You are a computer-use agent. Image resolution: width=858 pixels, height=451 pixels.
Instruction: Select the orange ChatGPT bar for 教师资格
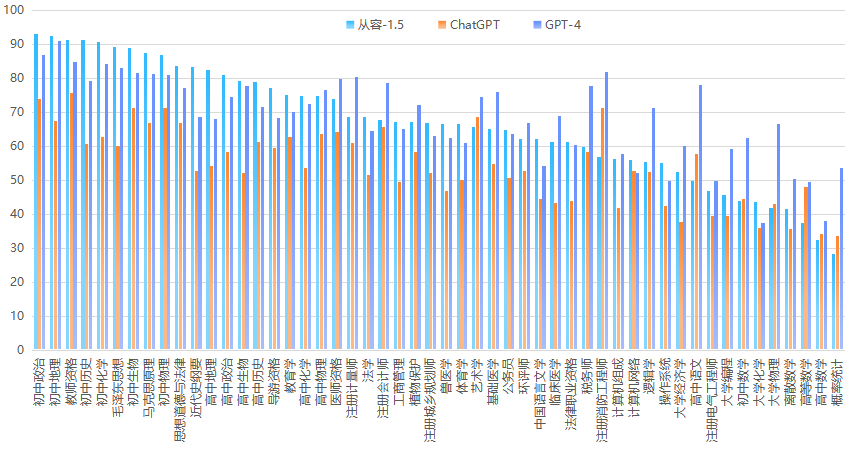(x=71, y=222)
